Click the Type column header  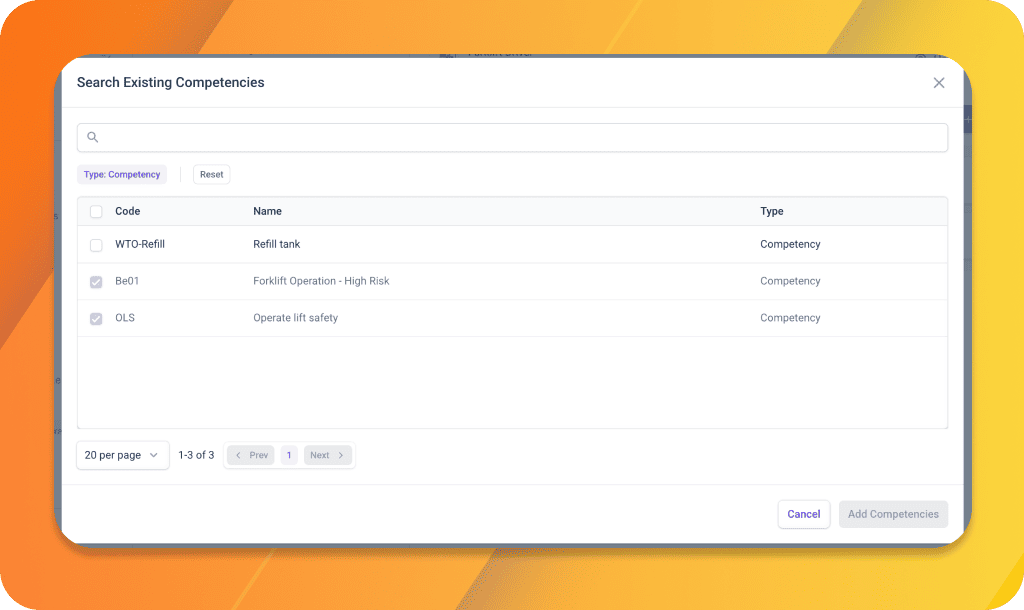pos(771,211)
